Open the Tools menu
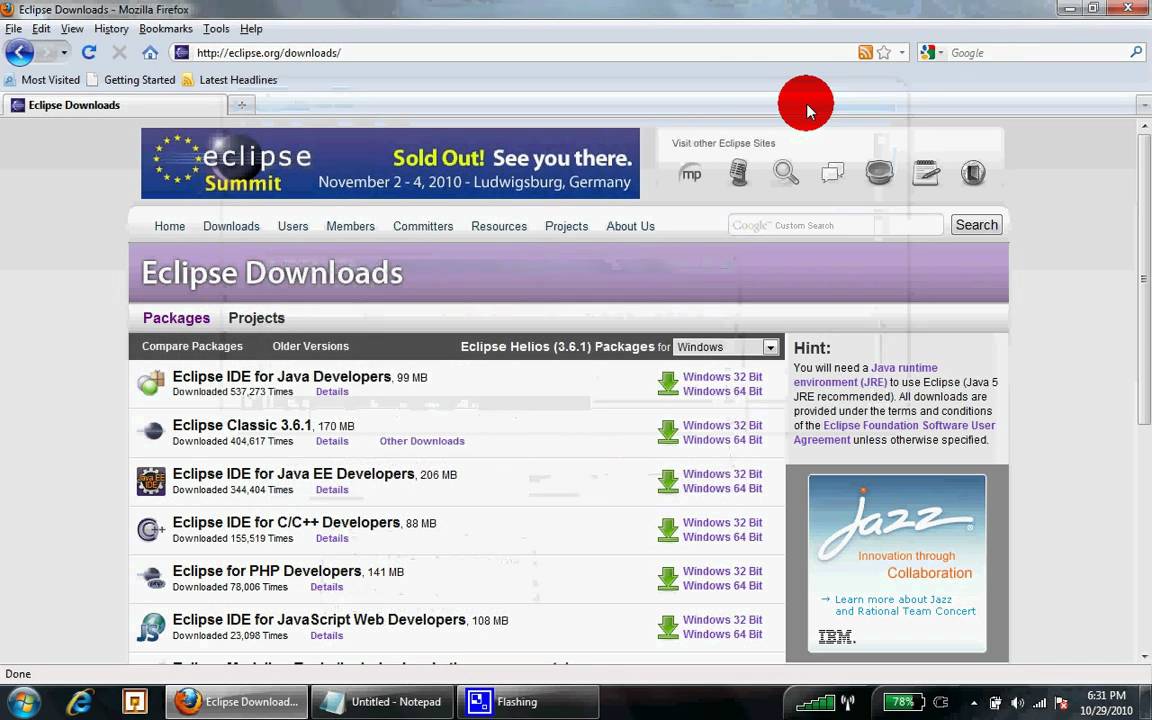The width and height of the screenshot is (1152, 720). coord(216,29)
